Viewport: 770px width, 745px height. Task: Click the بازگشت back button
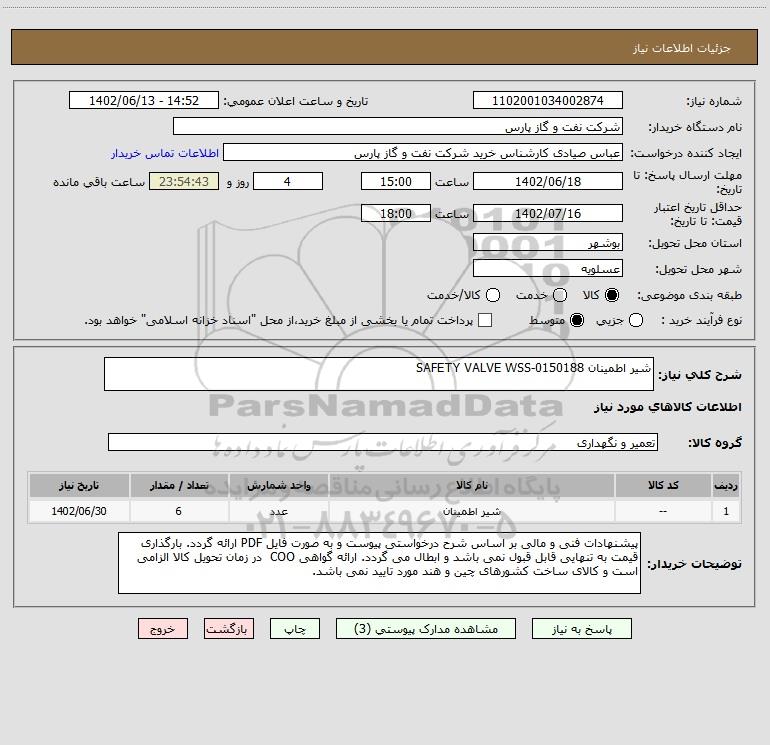click(229, 629)
